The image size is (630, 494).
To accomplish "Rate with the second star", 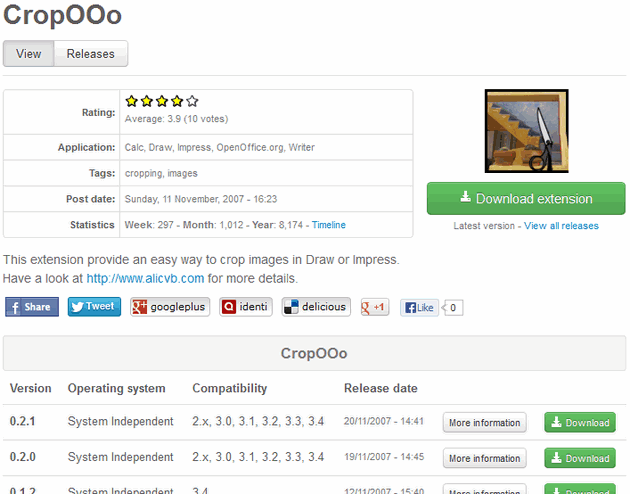I will click(147, 101).
